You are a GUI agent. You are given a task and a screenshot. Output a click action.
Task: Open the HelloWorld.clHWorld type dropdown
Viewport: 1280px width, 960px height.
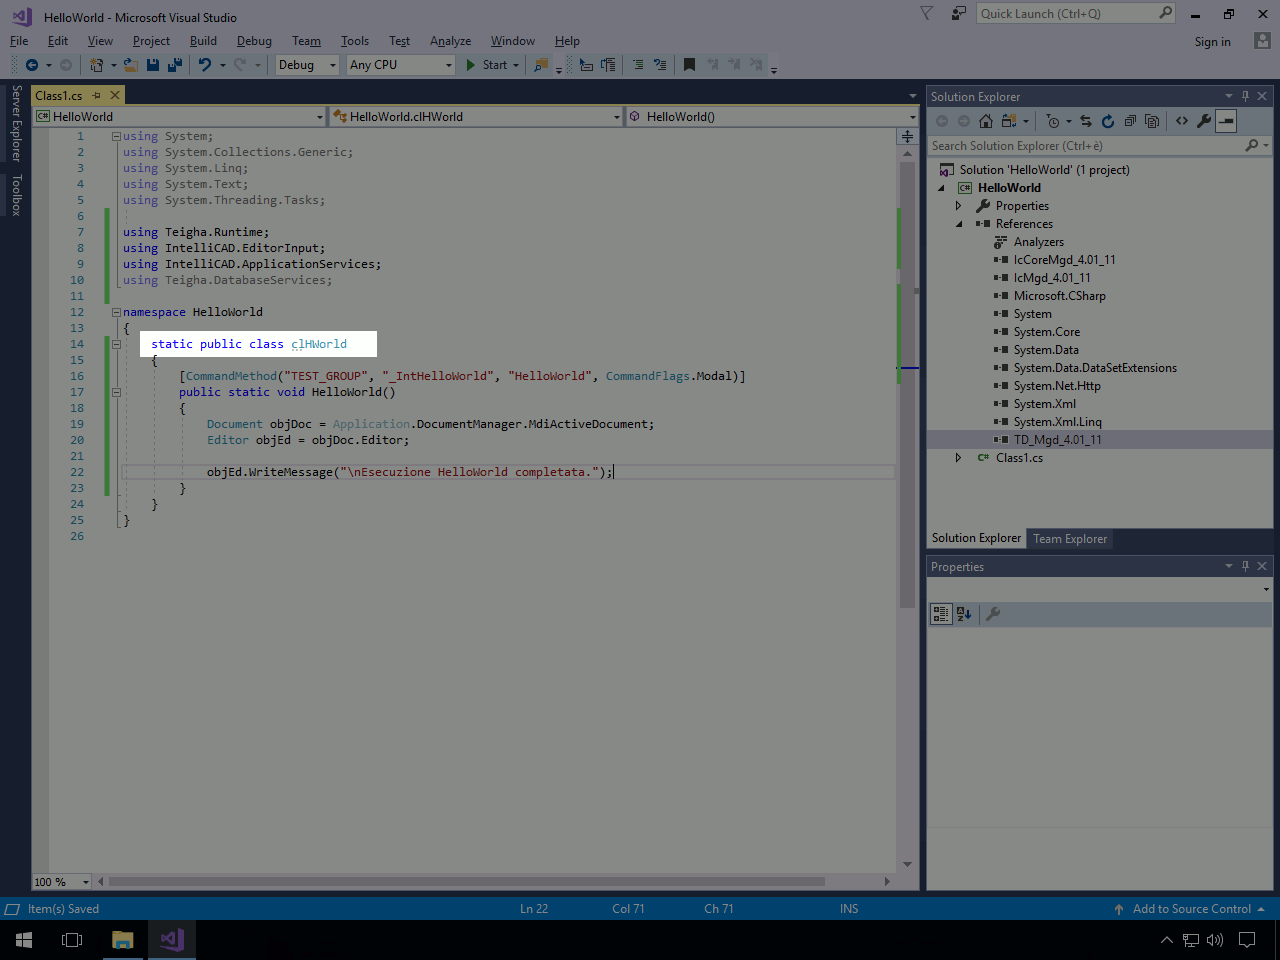pos(477,117)
